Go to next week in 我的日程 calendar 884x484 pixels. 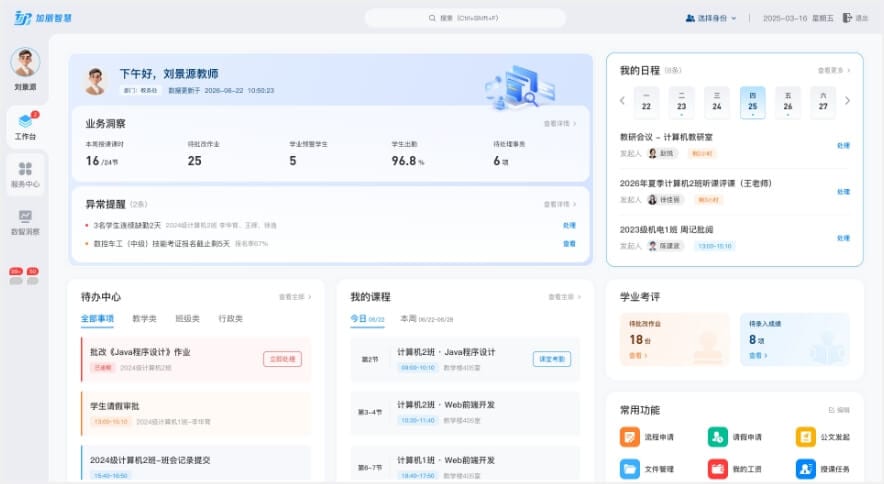[x=847, y=101]
